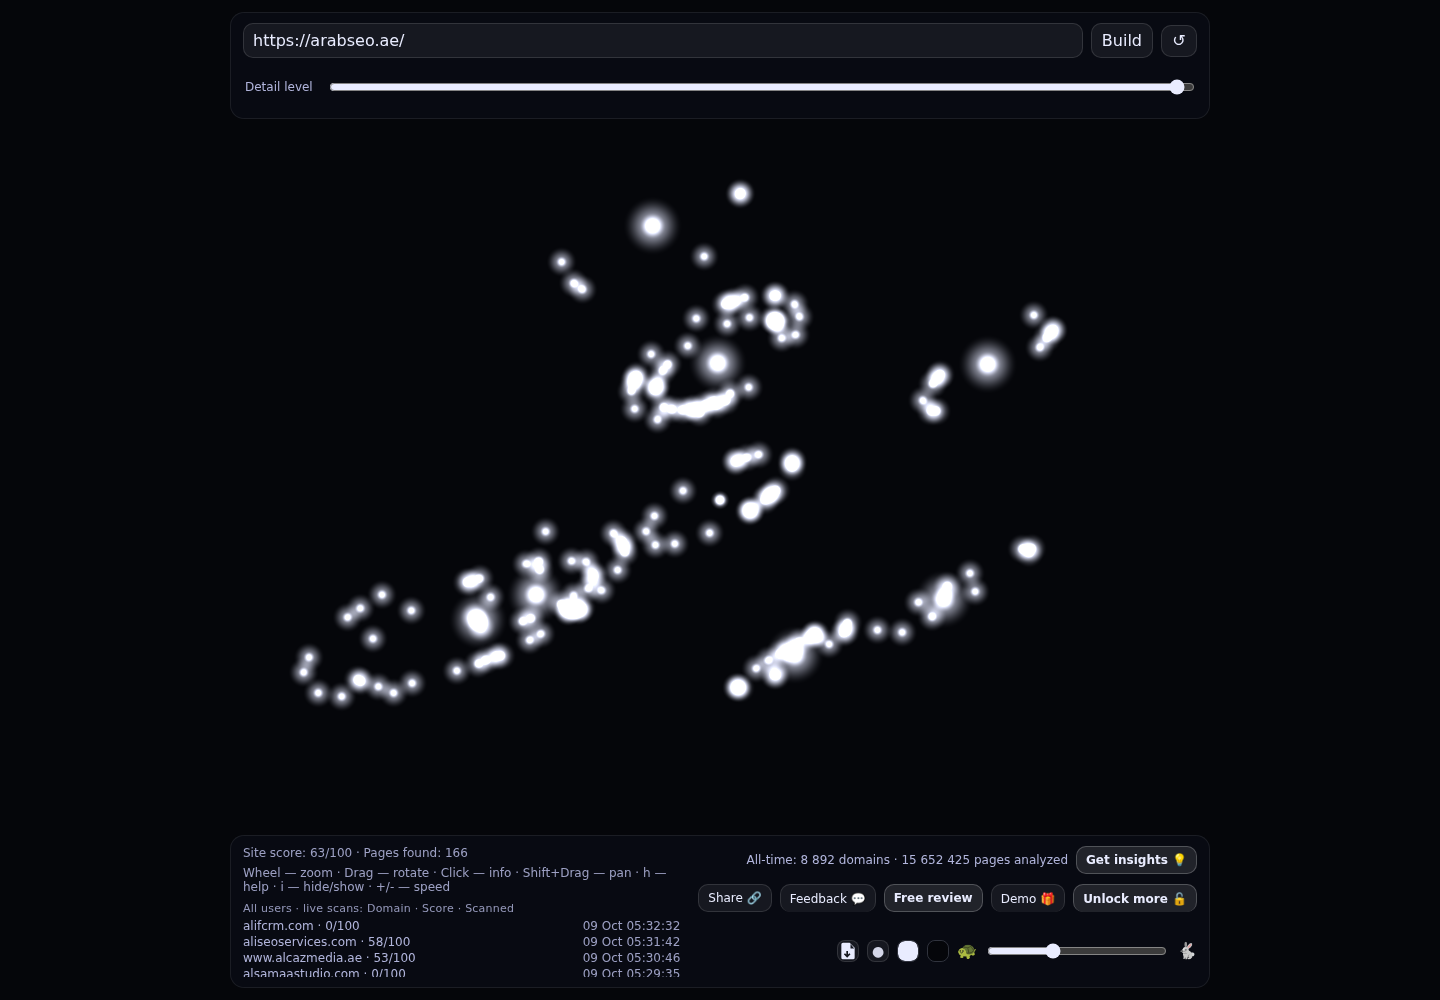Click the download file icon

[x=848, y=951]
